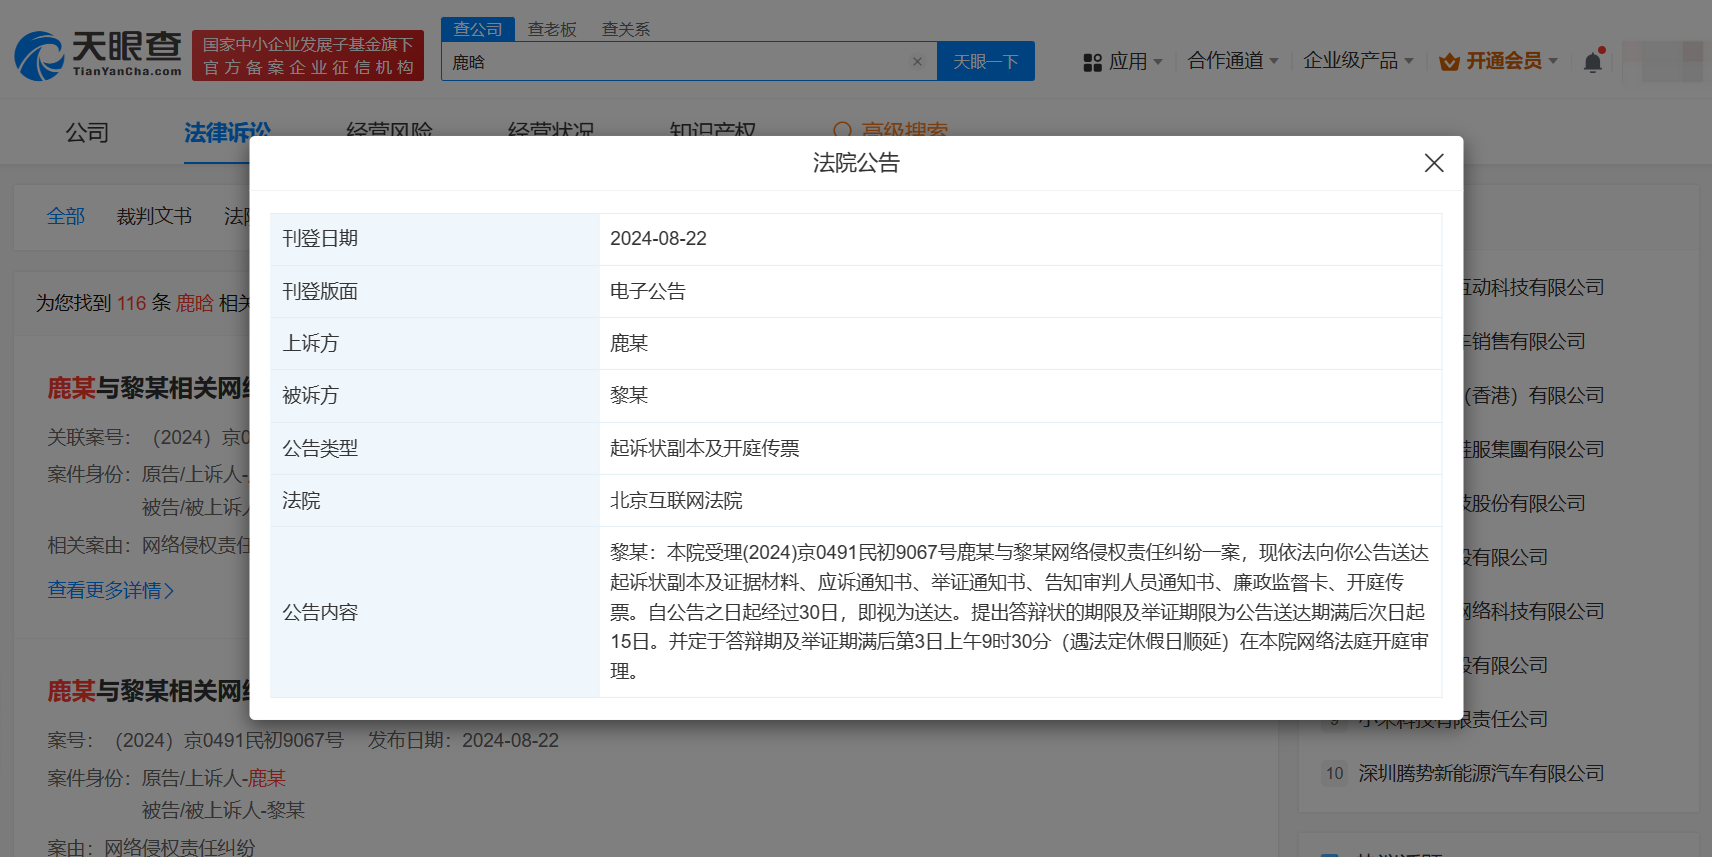
Task: Clear the search box text
Action: point(917,62)
